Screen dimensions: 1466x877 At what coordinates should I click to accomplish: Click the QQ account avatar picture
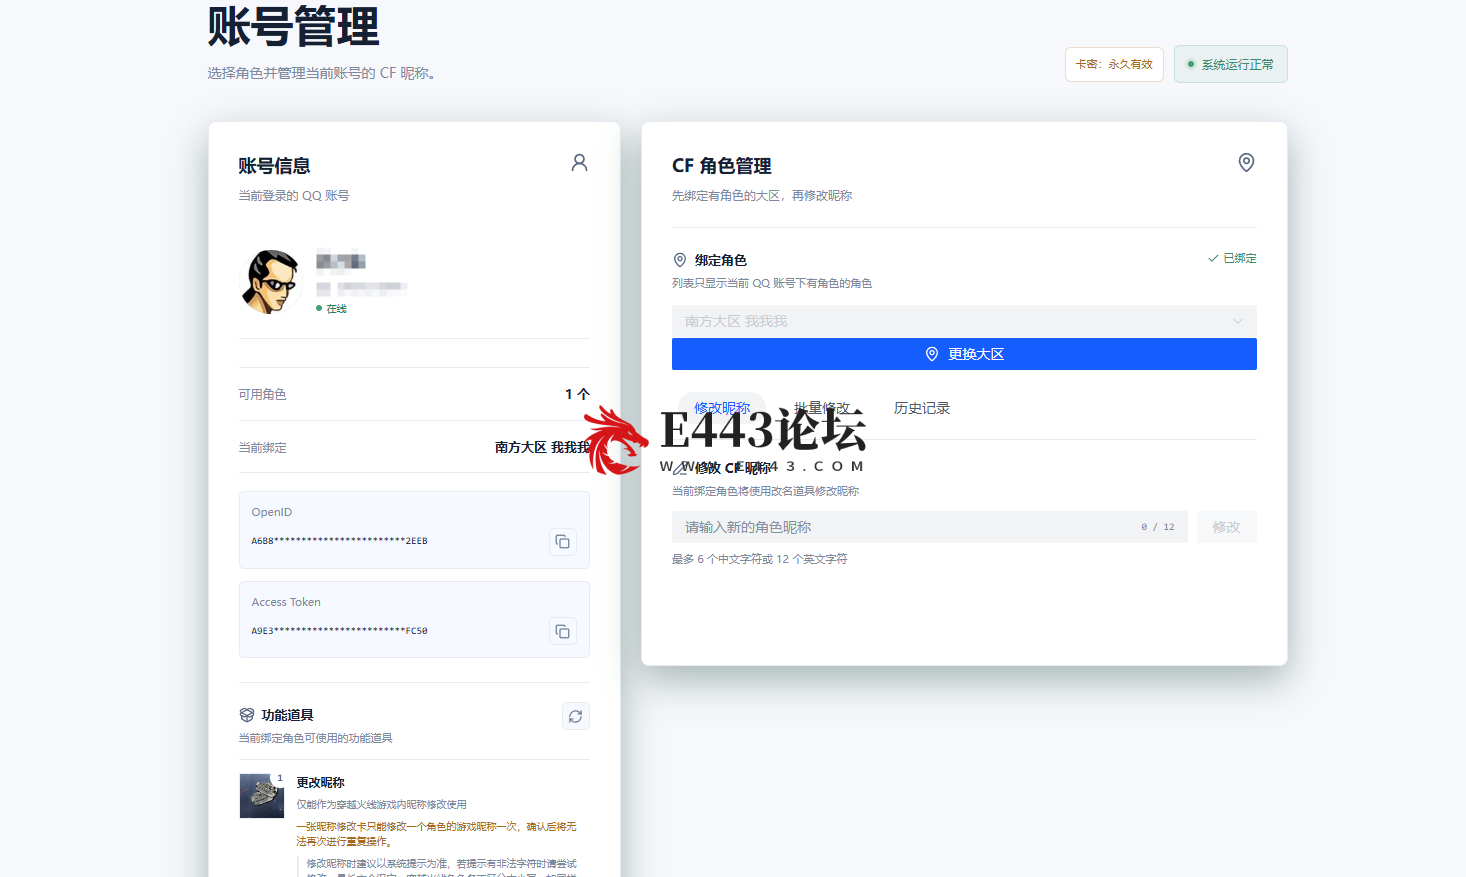(271, 281)
